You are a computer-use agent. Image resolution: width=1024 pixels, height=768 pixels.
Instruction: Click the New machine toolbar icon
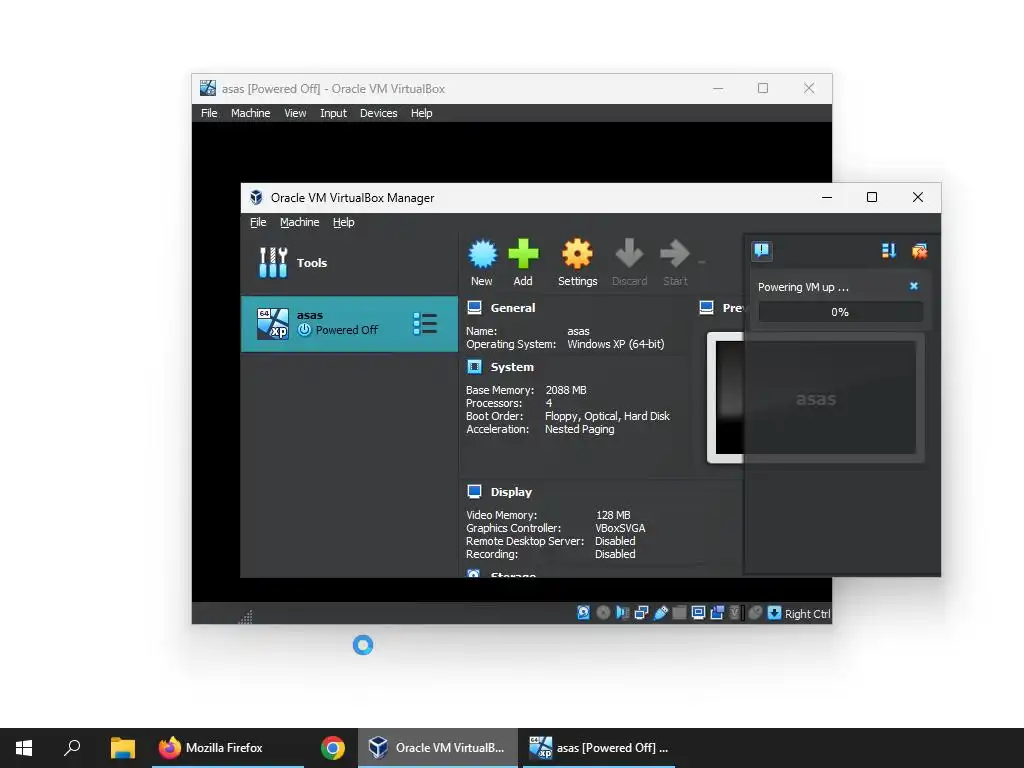point(482,254)
